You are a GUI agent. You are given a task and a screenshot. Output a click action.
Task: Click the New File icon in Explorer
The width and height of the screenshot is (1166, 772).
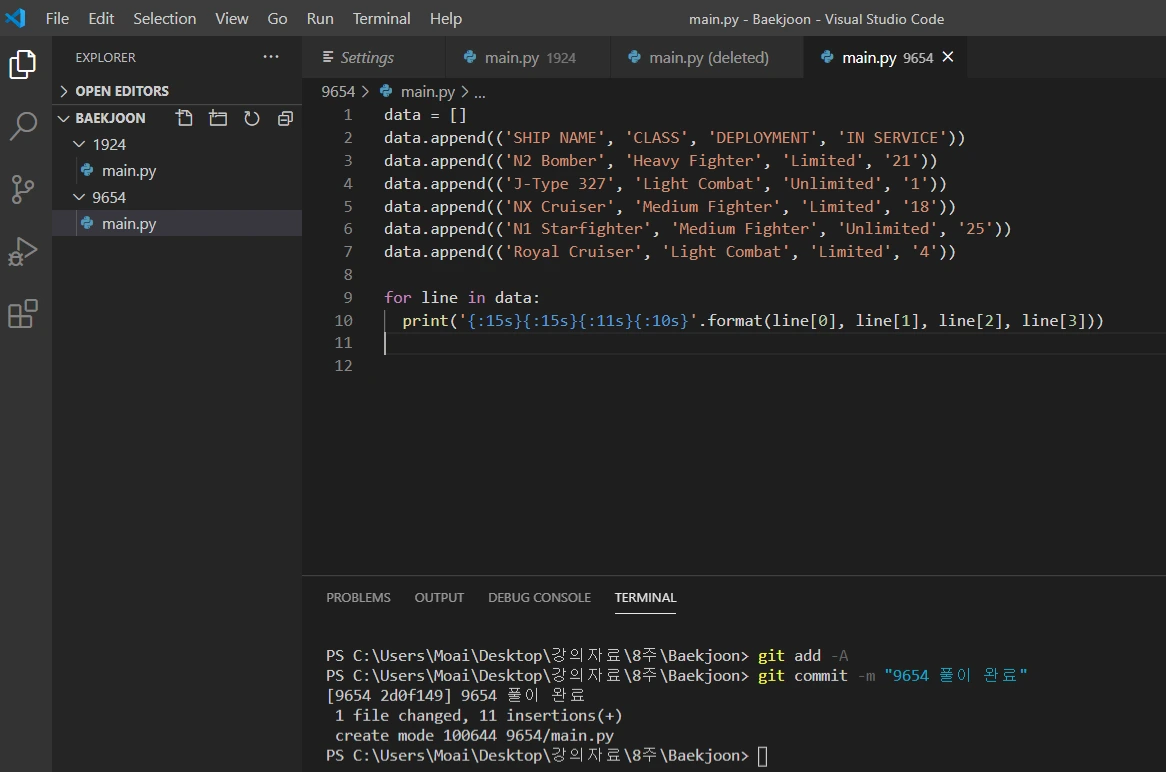184,118
